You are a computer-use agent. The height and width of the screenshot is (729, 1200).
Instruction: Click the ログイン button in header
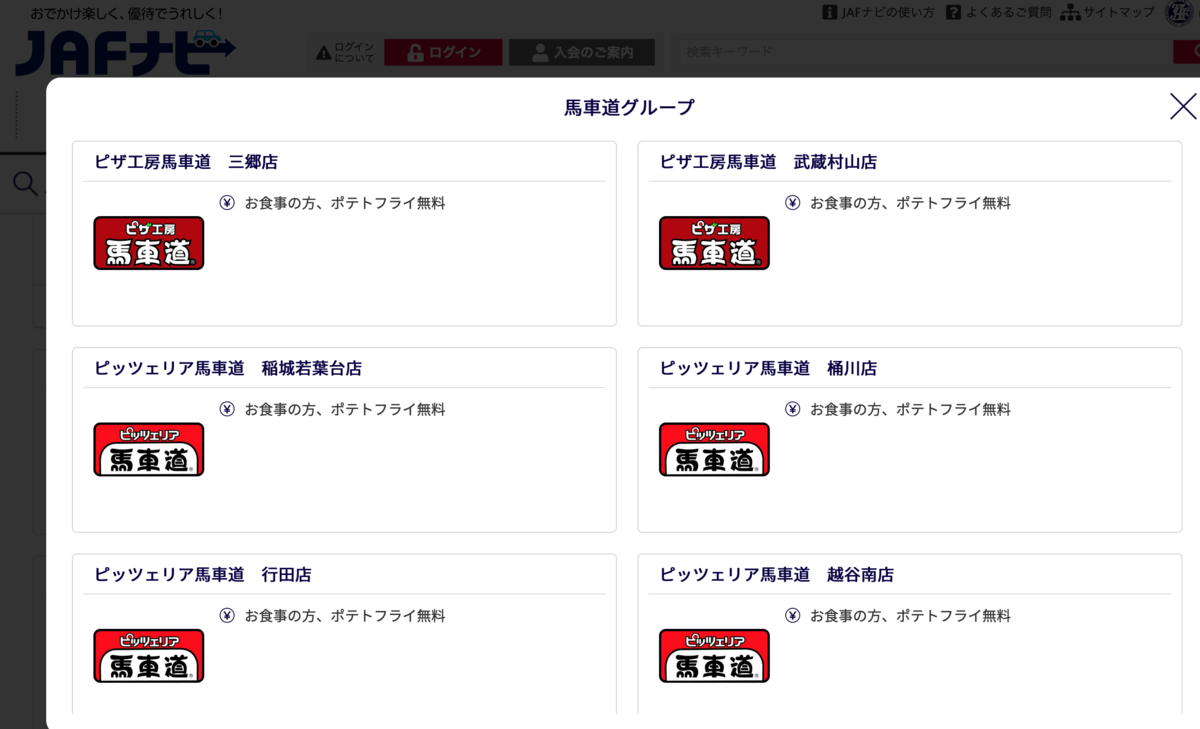pos(443,53)
